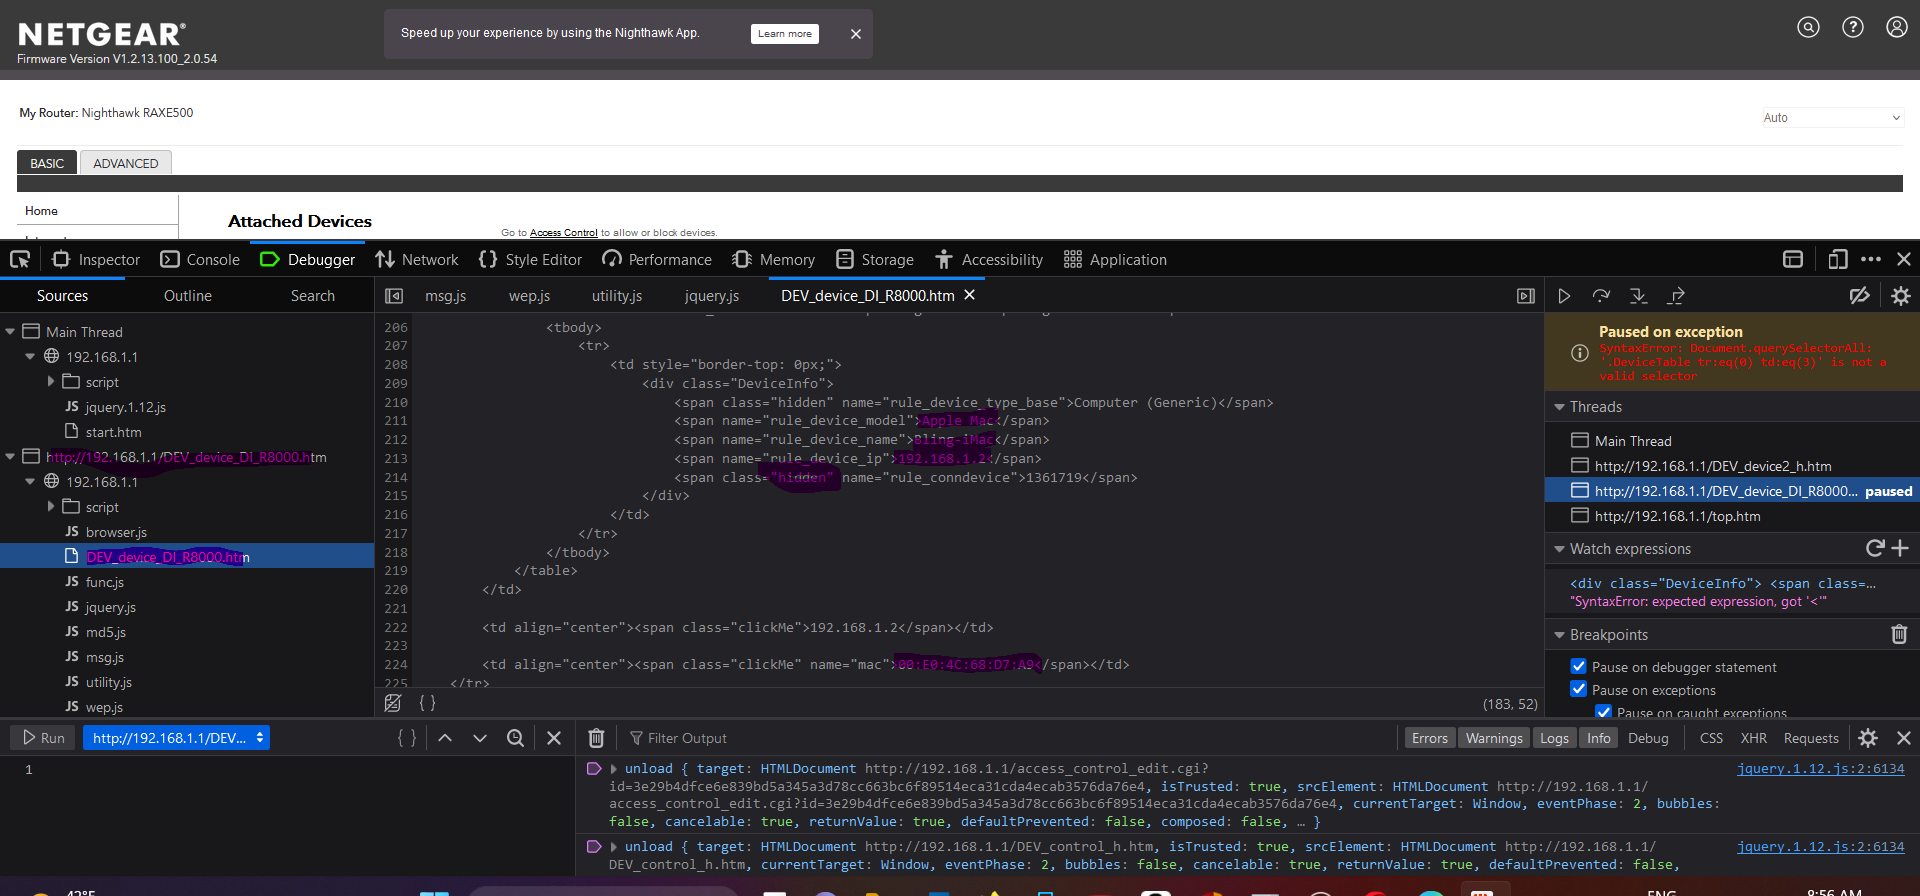Viewport: 1920px width, 896px height.
Task: Switch to the Console tab
Action: (x=200, y=260)
